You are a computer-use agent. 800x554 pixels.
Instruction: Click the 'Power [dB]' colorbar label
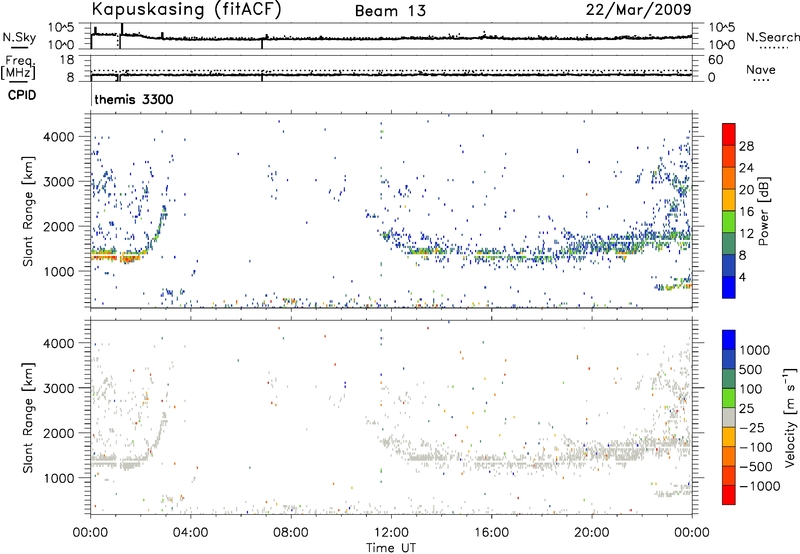click(x=763, y=211)
